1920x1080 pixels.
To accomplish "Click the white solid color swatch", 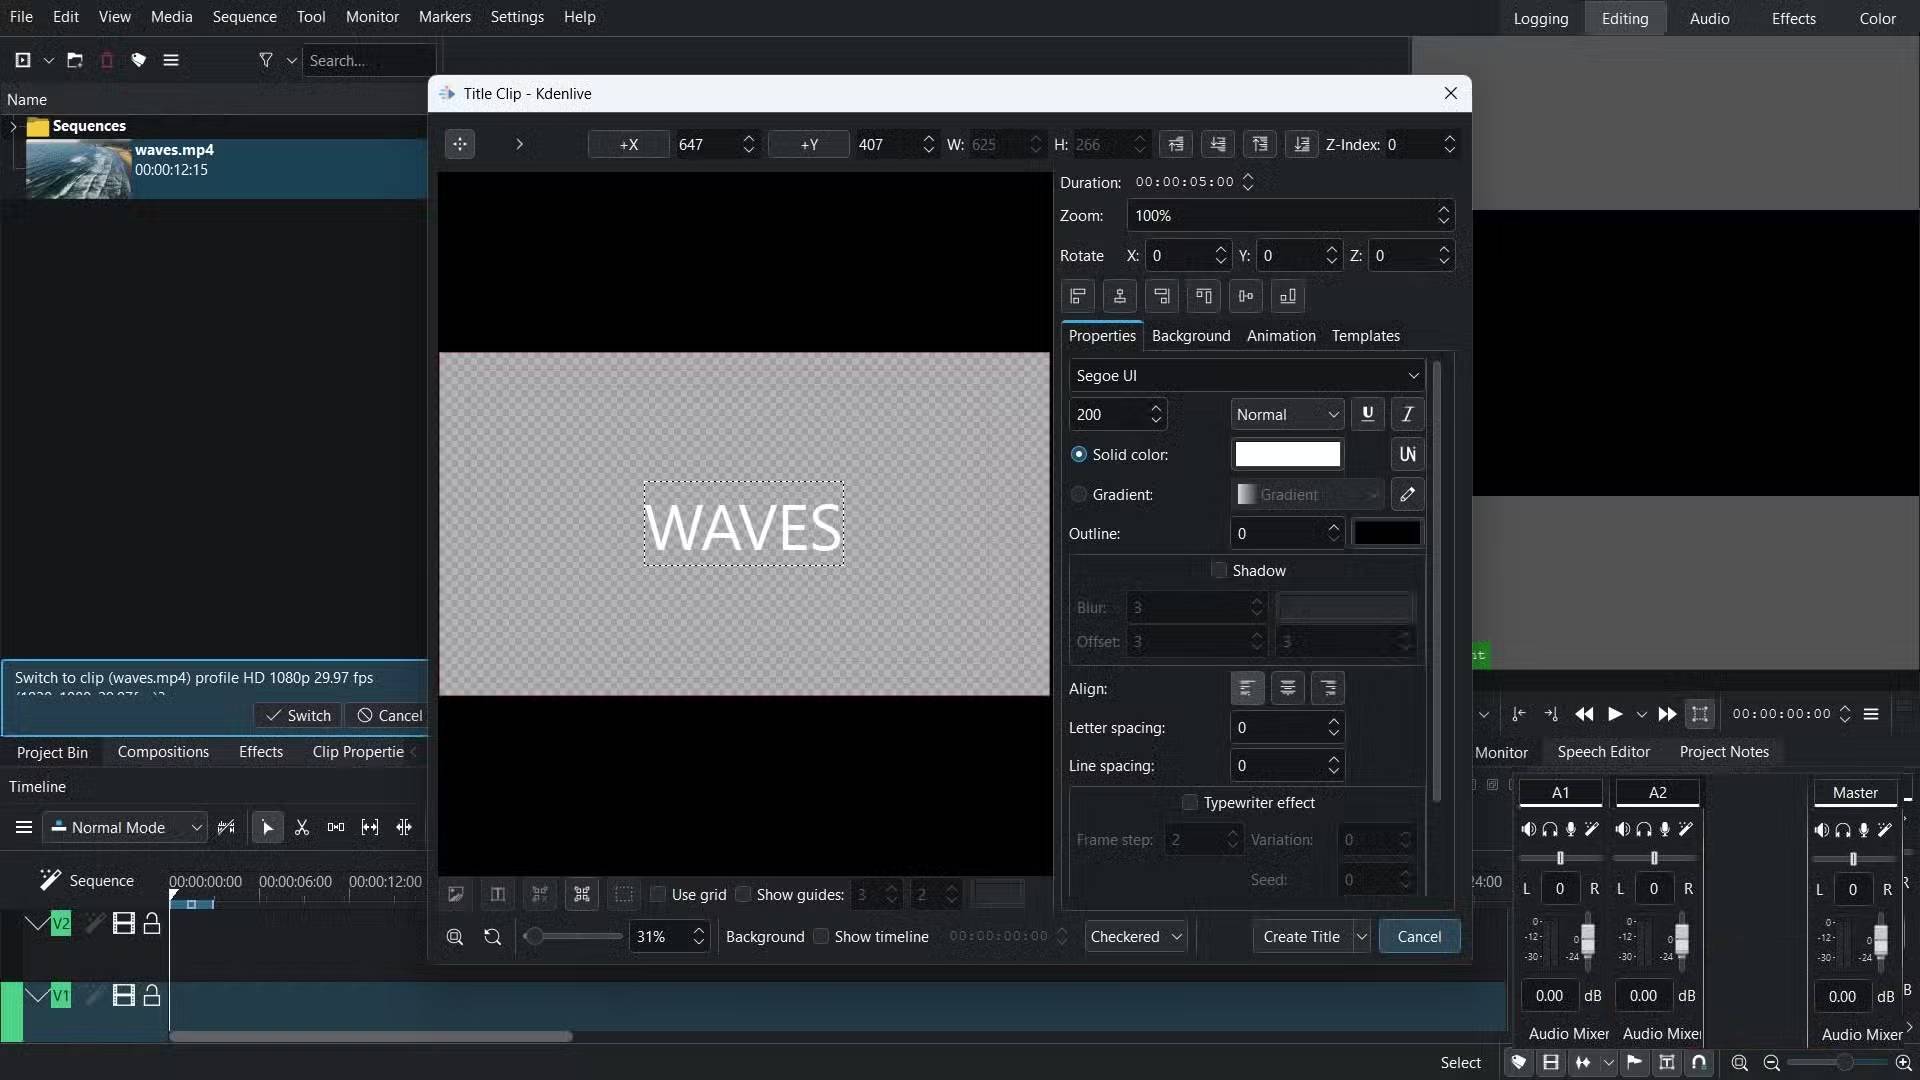I will point(1287,454).
